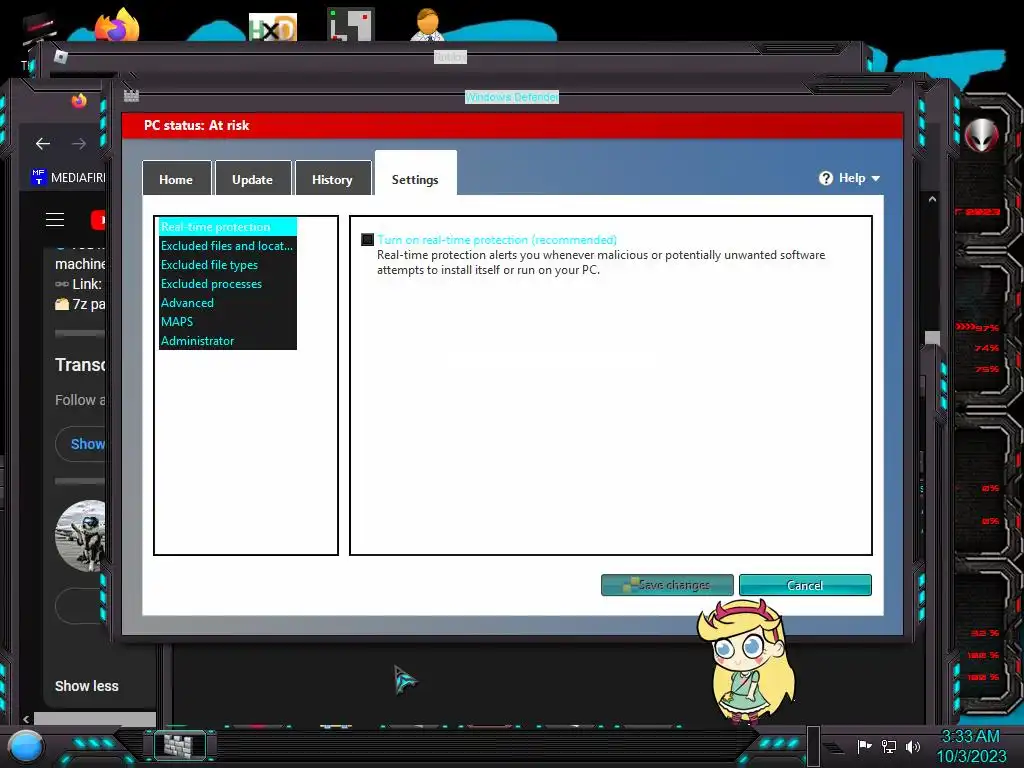Click the Start orb button

click(x=25, y=748)
